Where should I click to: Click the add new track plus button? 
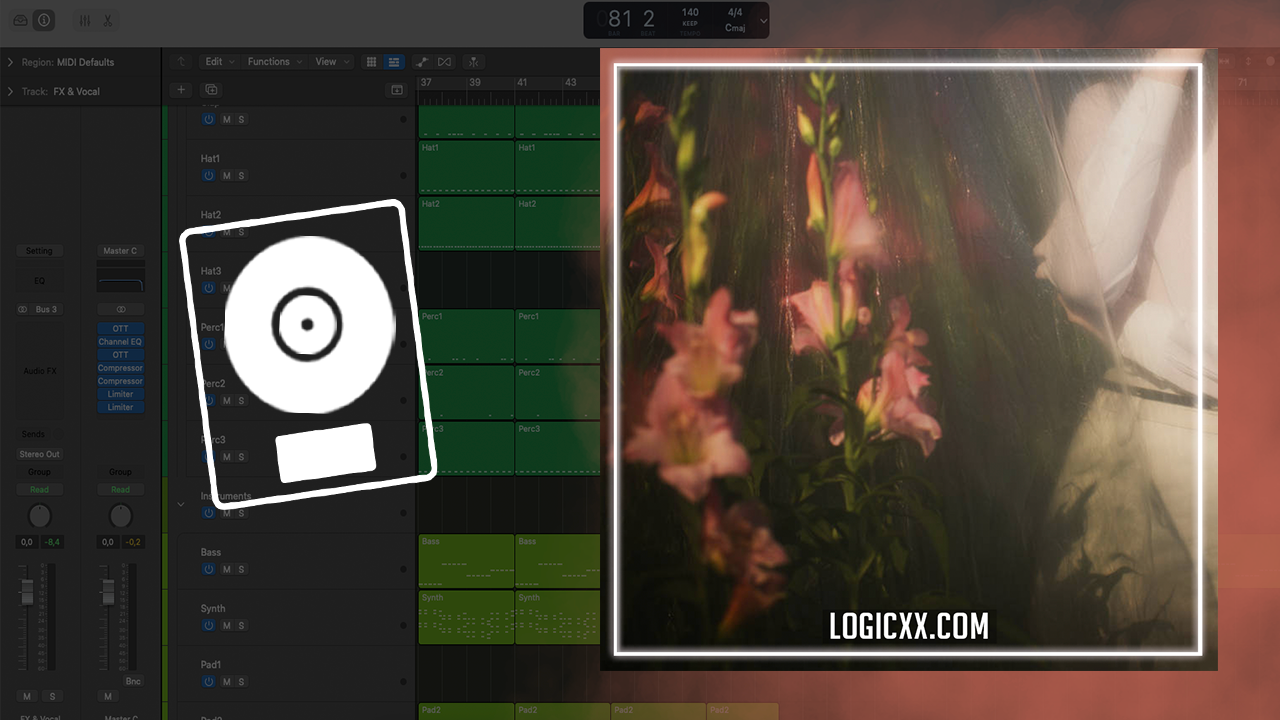click(181, 90)
